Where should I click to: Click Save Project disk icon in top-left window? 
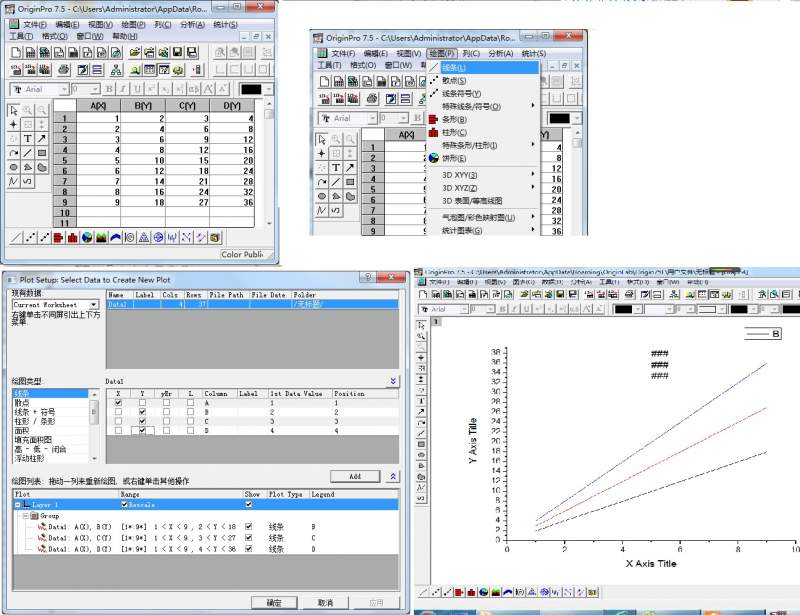178,53
